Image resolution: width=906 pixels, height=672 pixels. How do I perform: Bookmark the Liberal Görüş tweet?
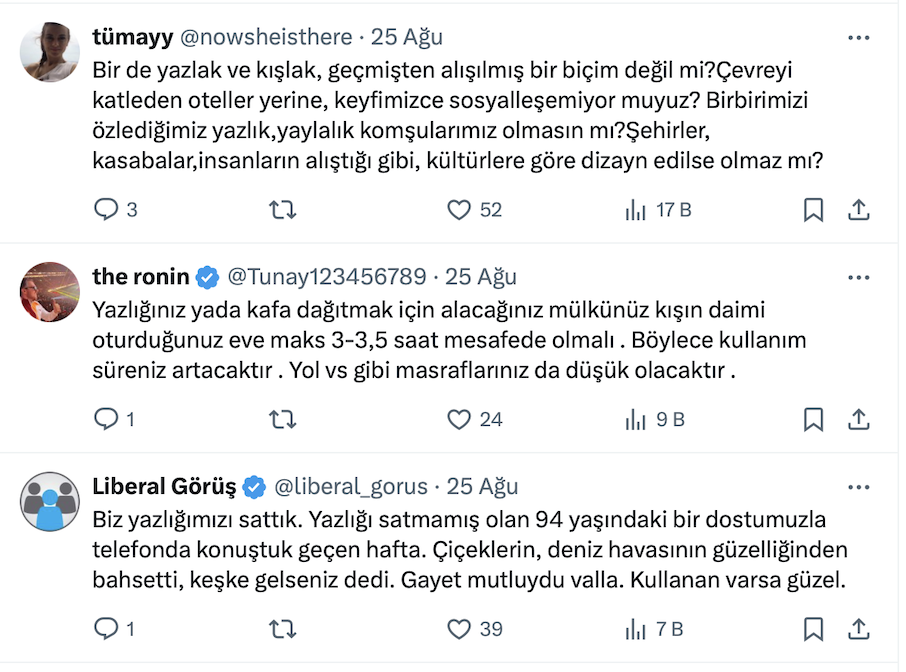tap(814, 629)
